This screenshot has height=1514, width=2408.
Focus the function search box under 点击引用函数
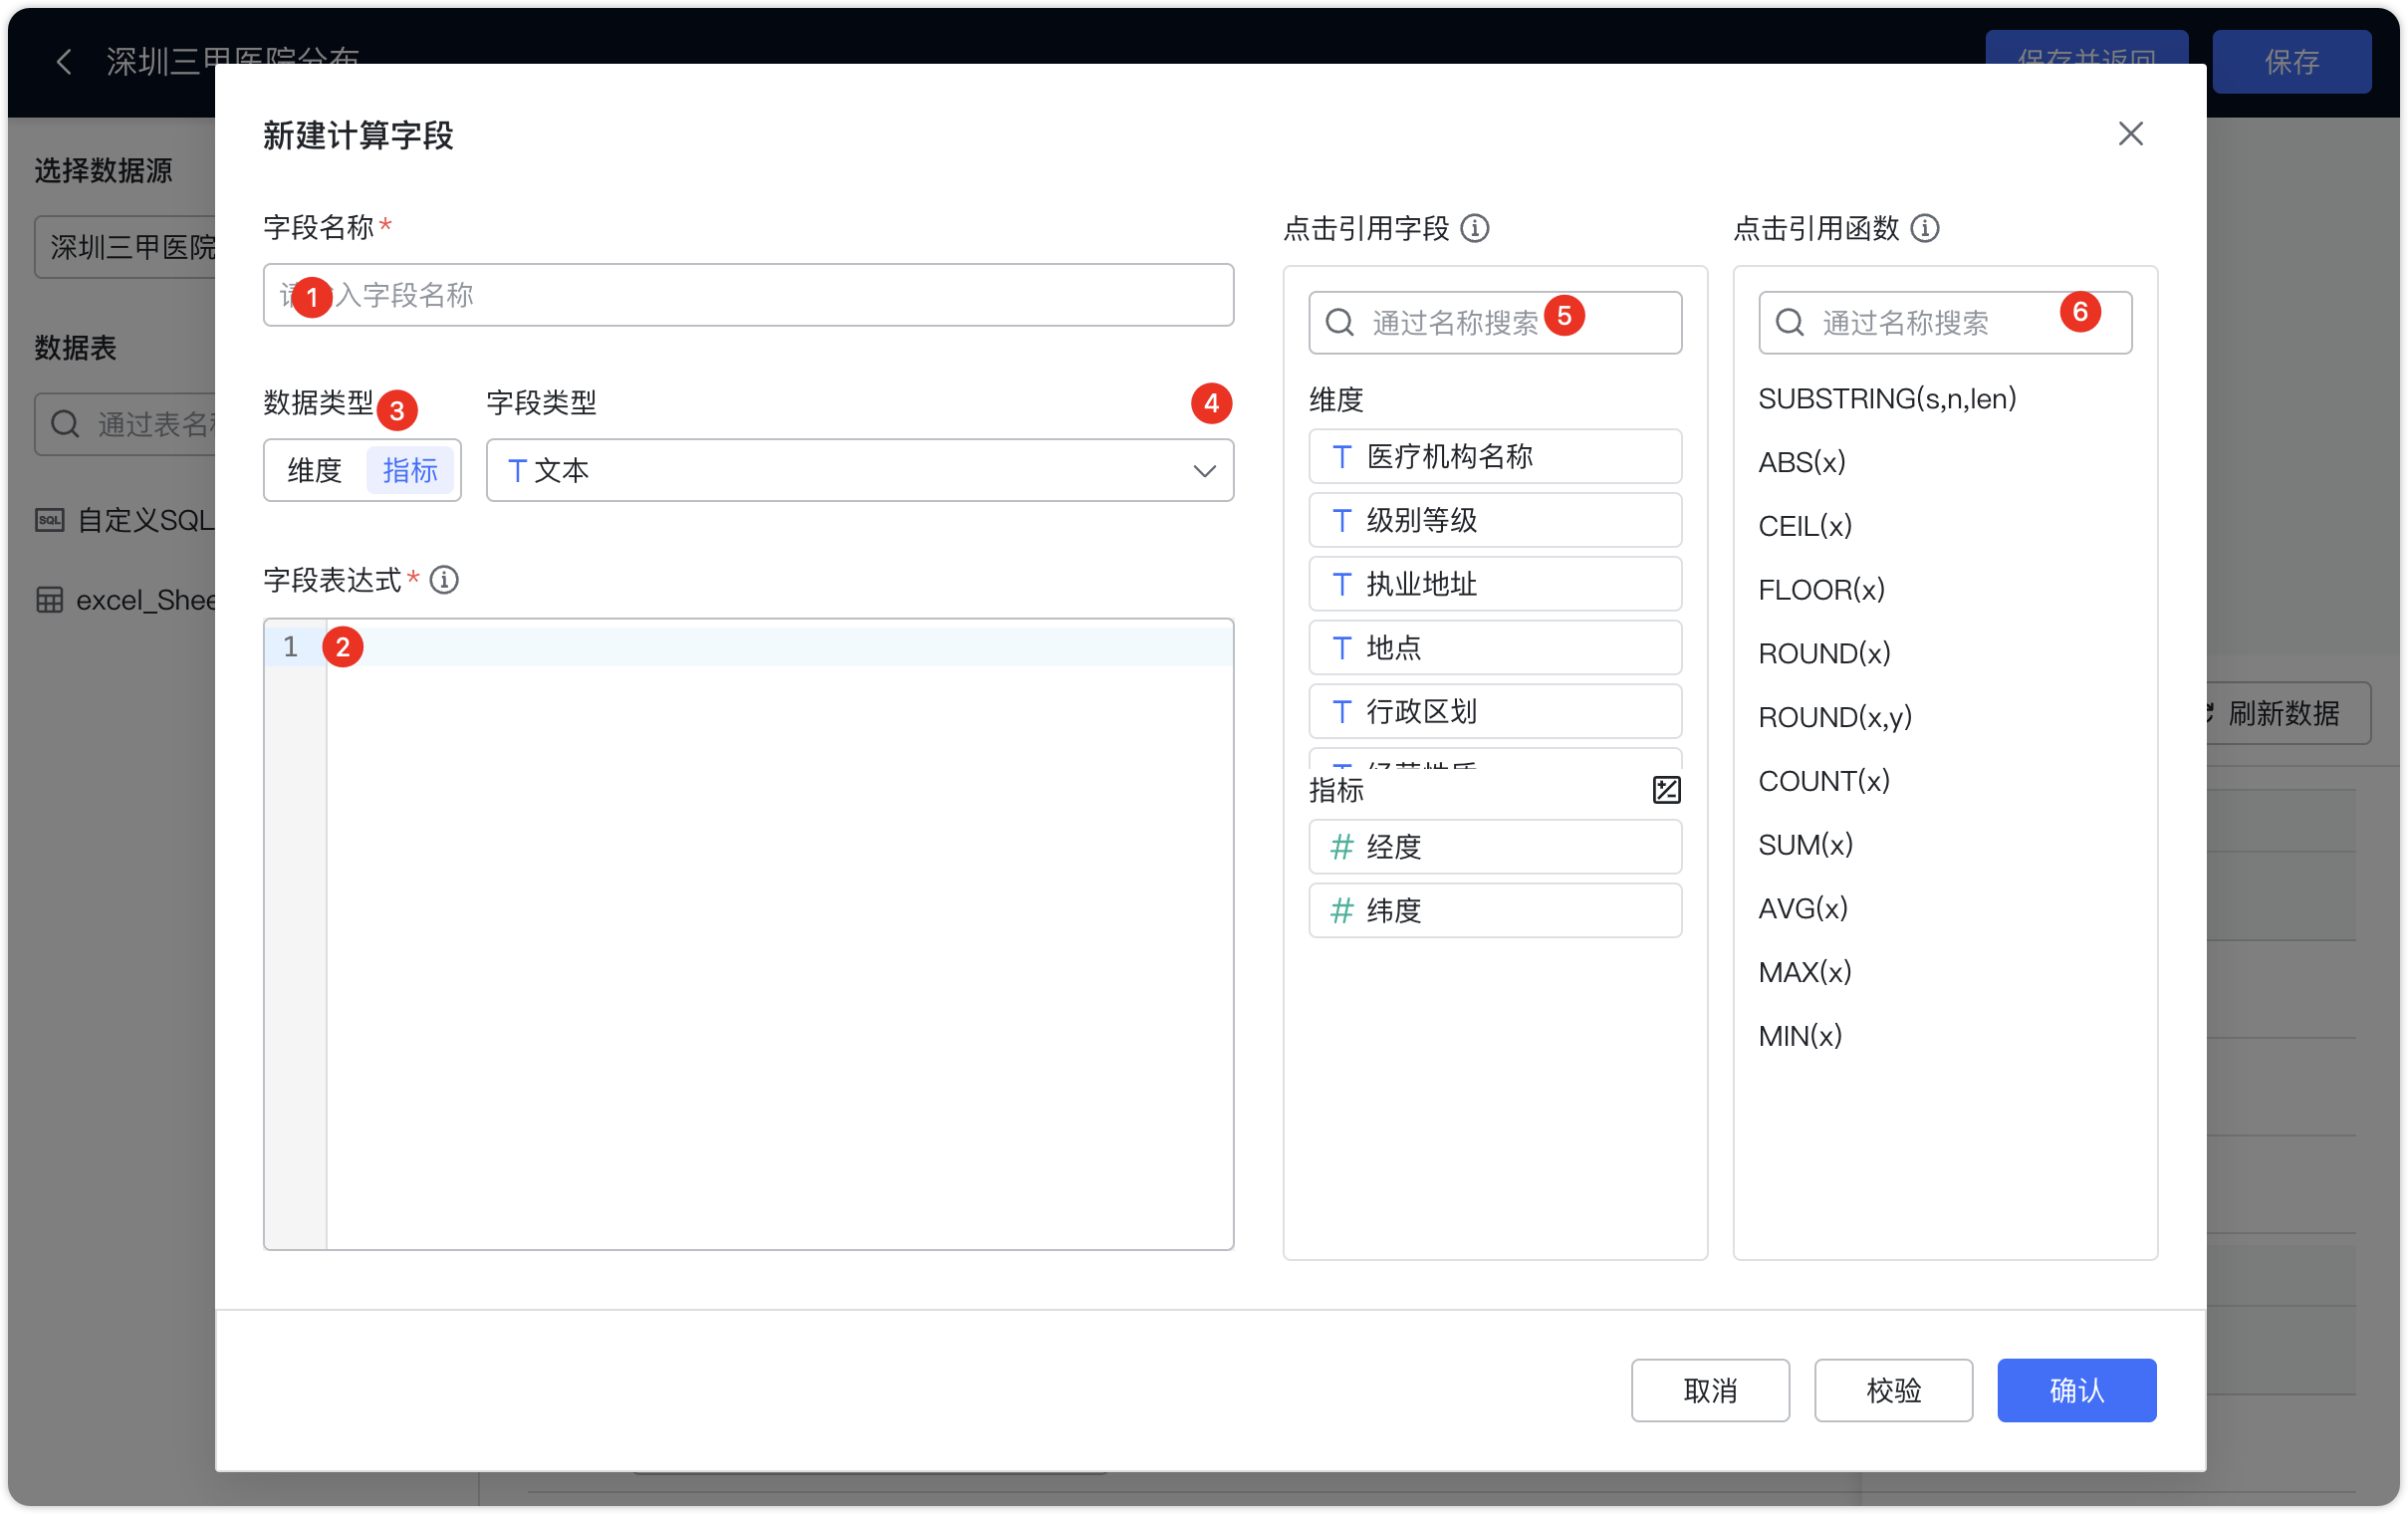(1945, 323)
